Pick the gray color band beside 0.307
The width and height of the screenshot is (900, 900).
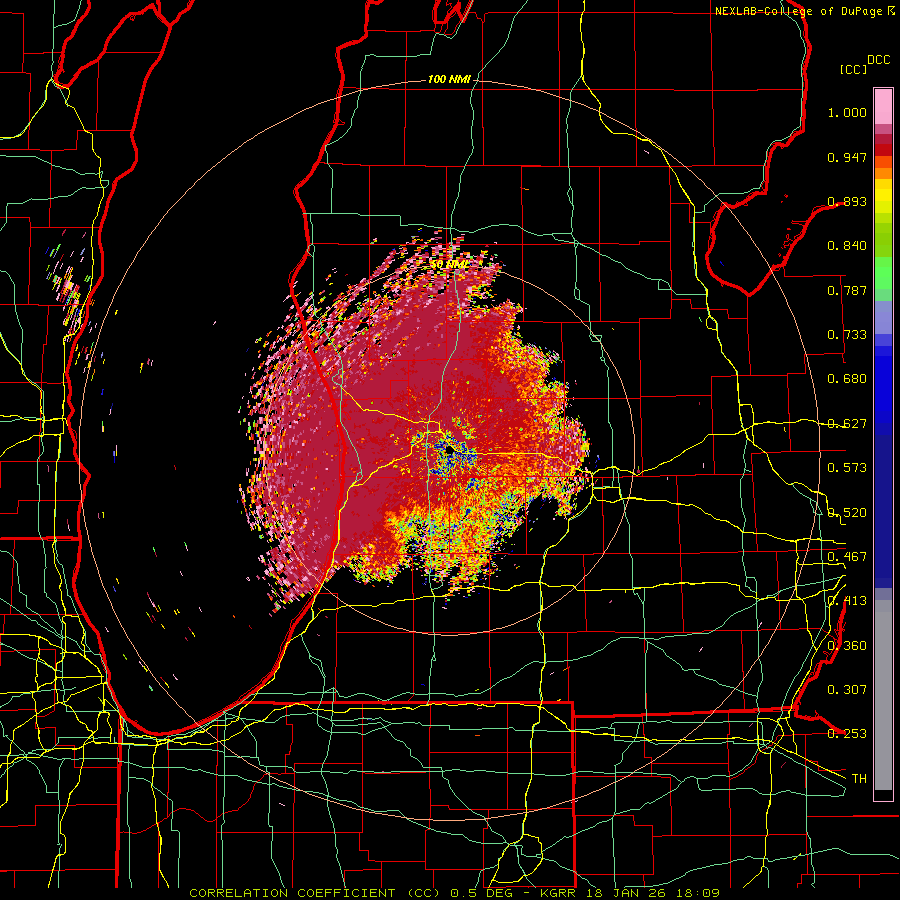point(883,695)
